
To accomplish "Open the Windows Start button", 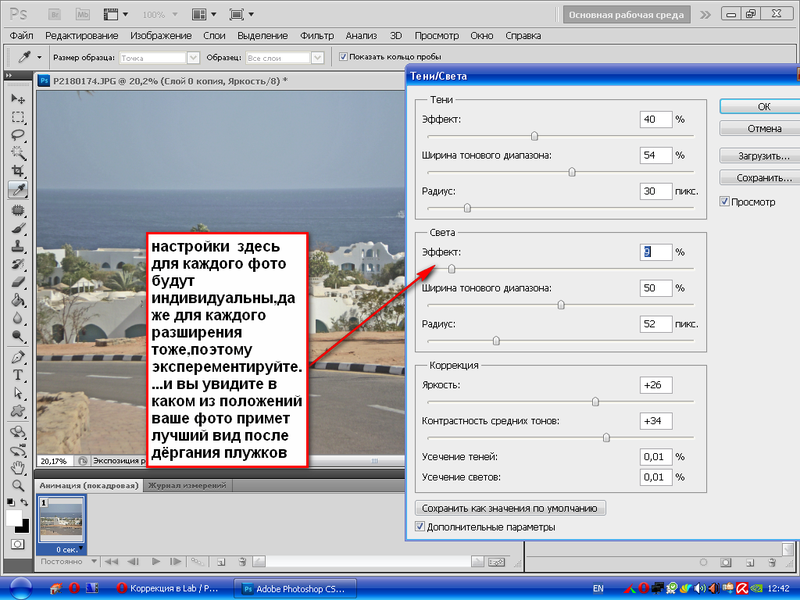I will click(20, 588).
